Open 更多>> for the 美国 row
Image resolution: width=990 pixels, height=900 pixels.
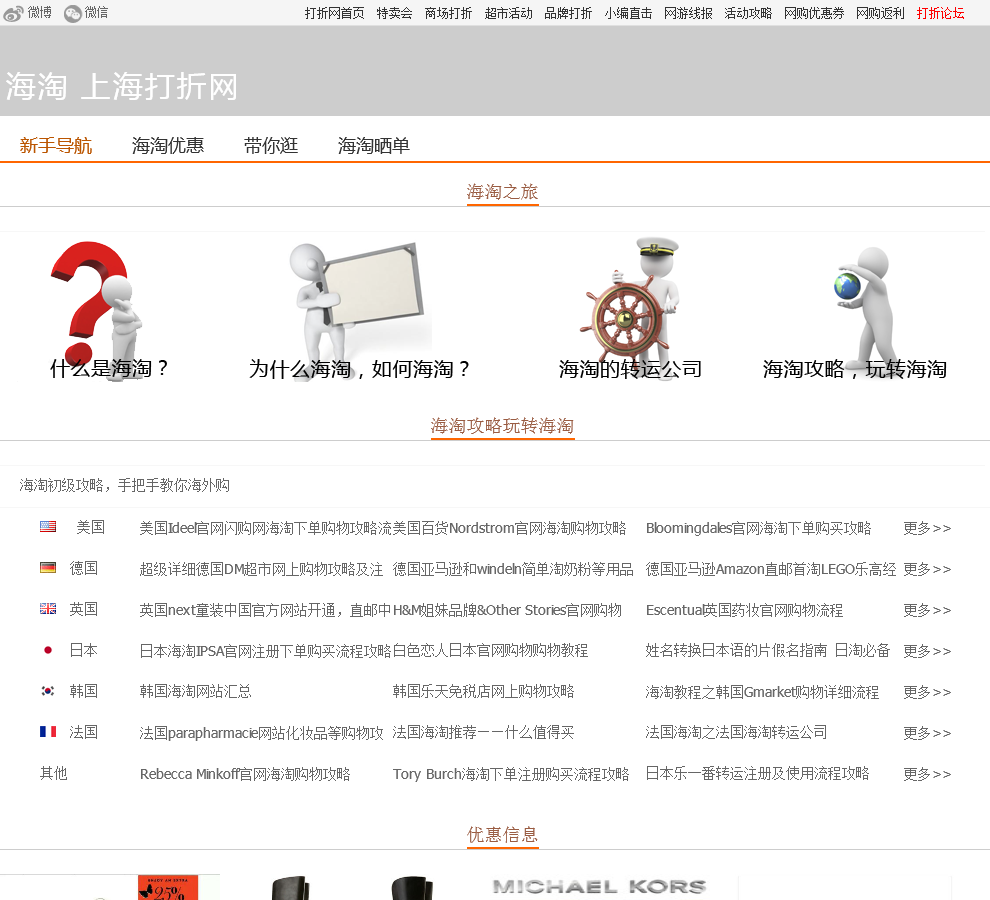pyautogui.click(x=927, y=528)
